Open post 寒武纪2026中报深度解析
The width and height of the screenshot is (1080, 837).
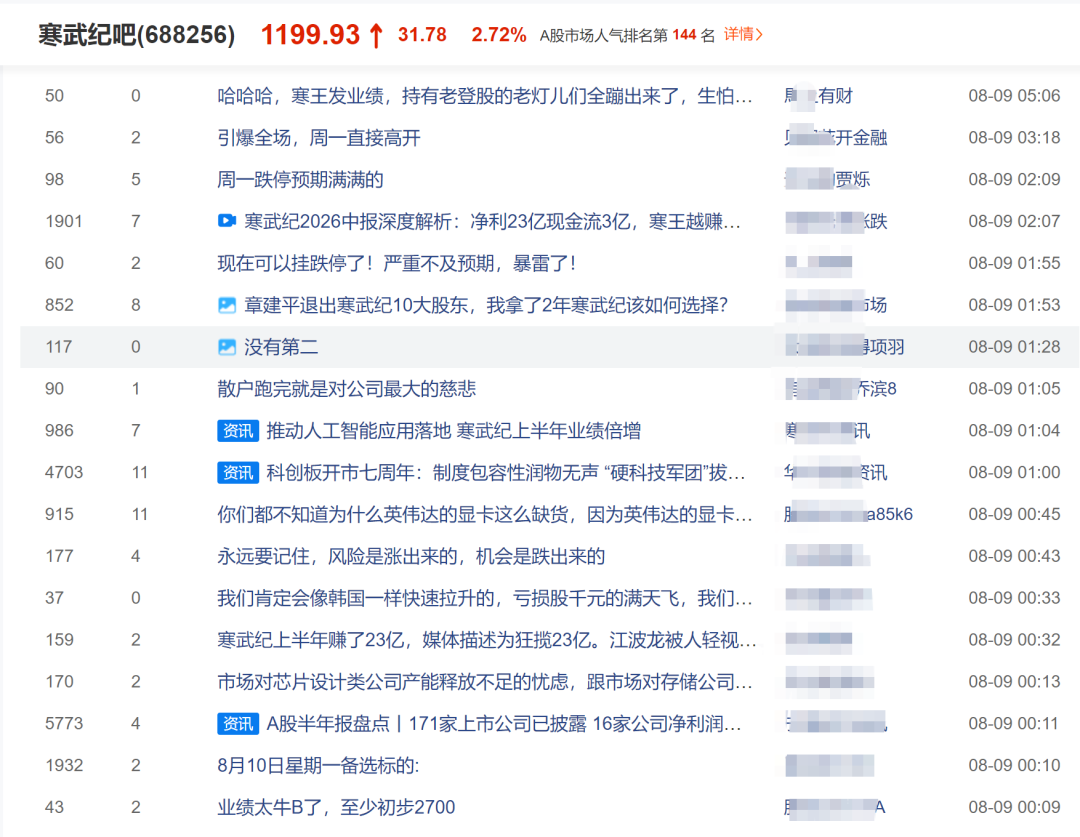492,222
